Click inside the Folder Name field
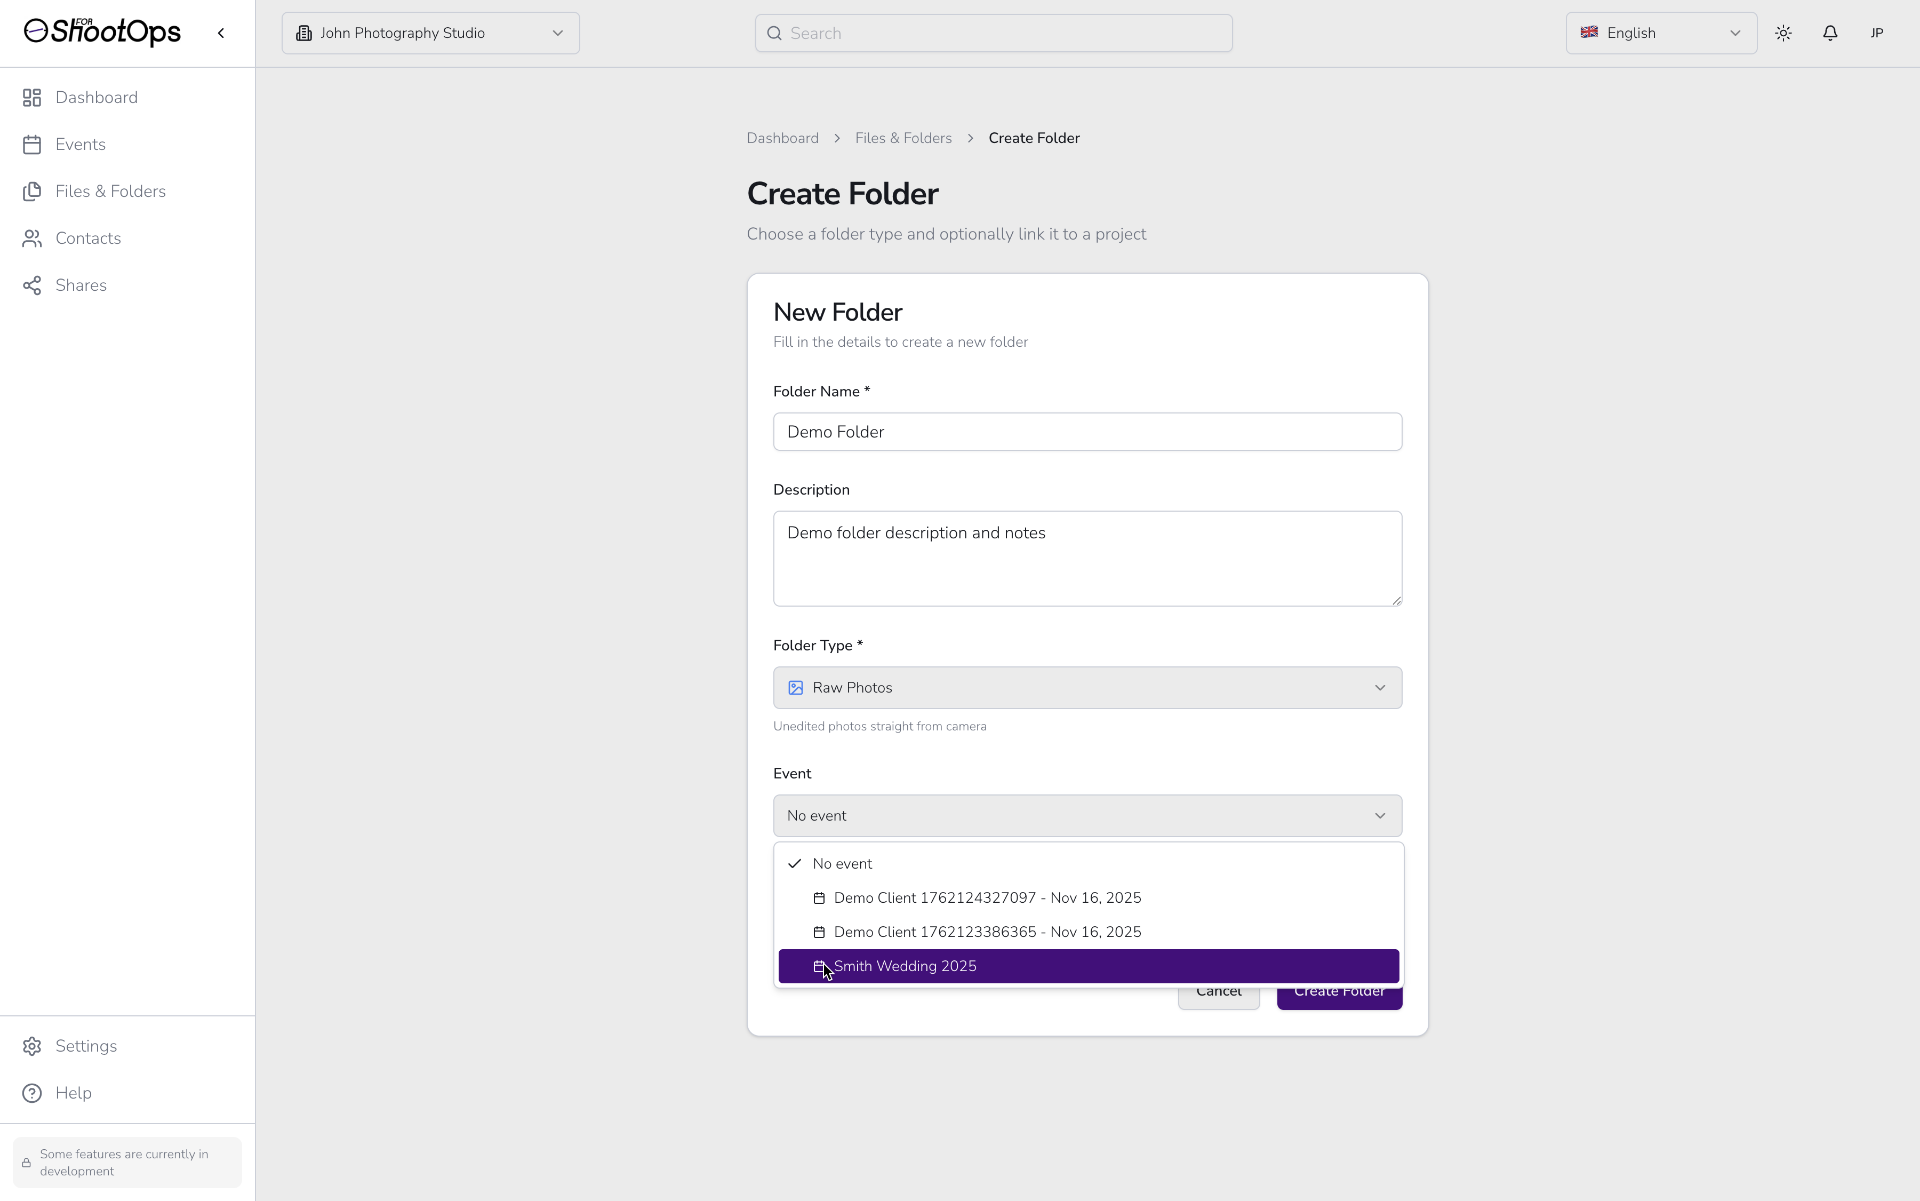The height and width of the screenshot is (1201, 1920). point(1087,432)
